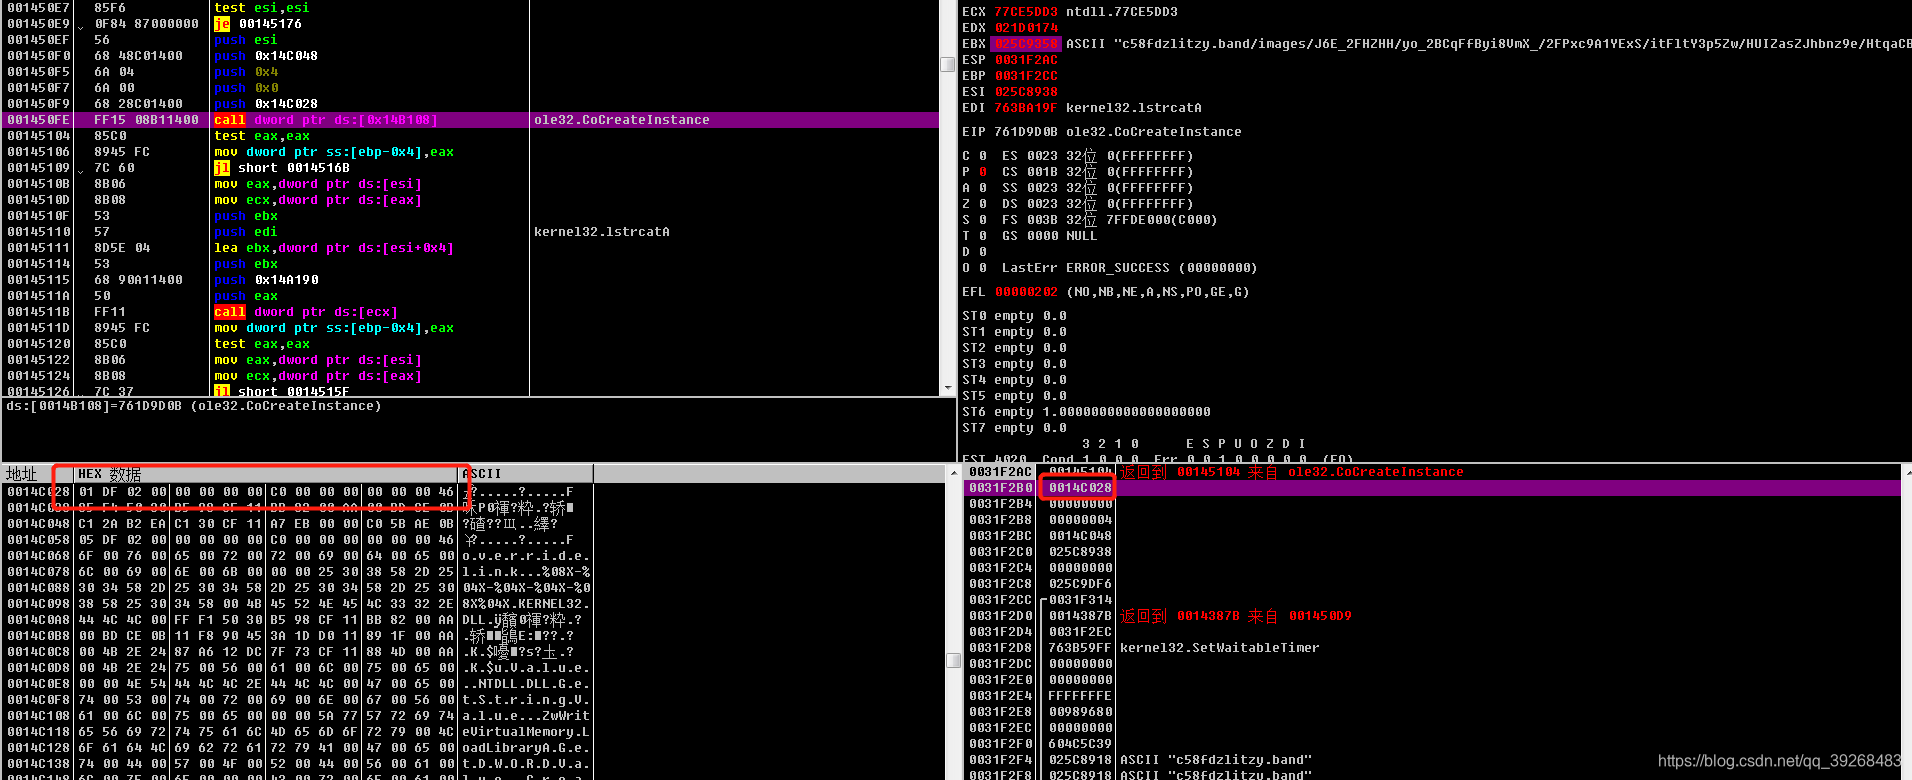Select ECX register value 77CE5DD3

click(x=1026, y=12)
